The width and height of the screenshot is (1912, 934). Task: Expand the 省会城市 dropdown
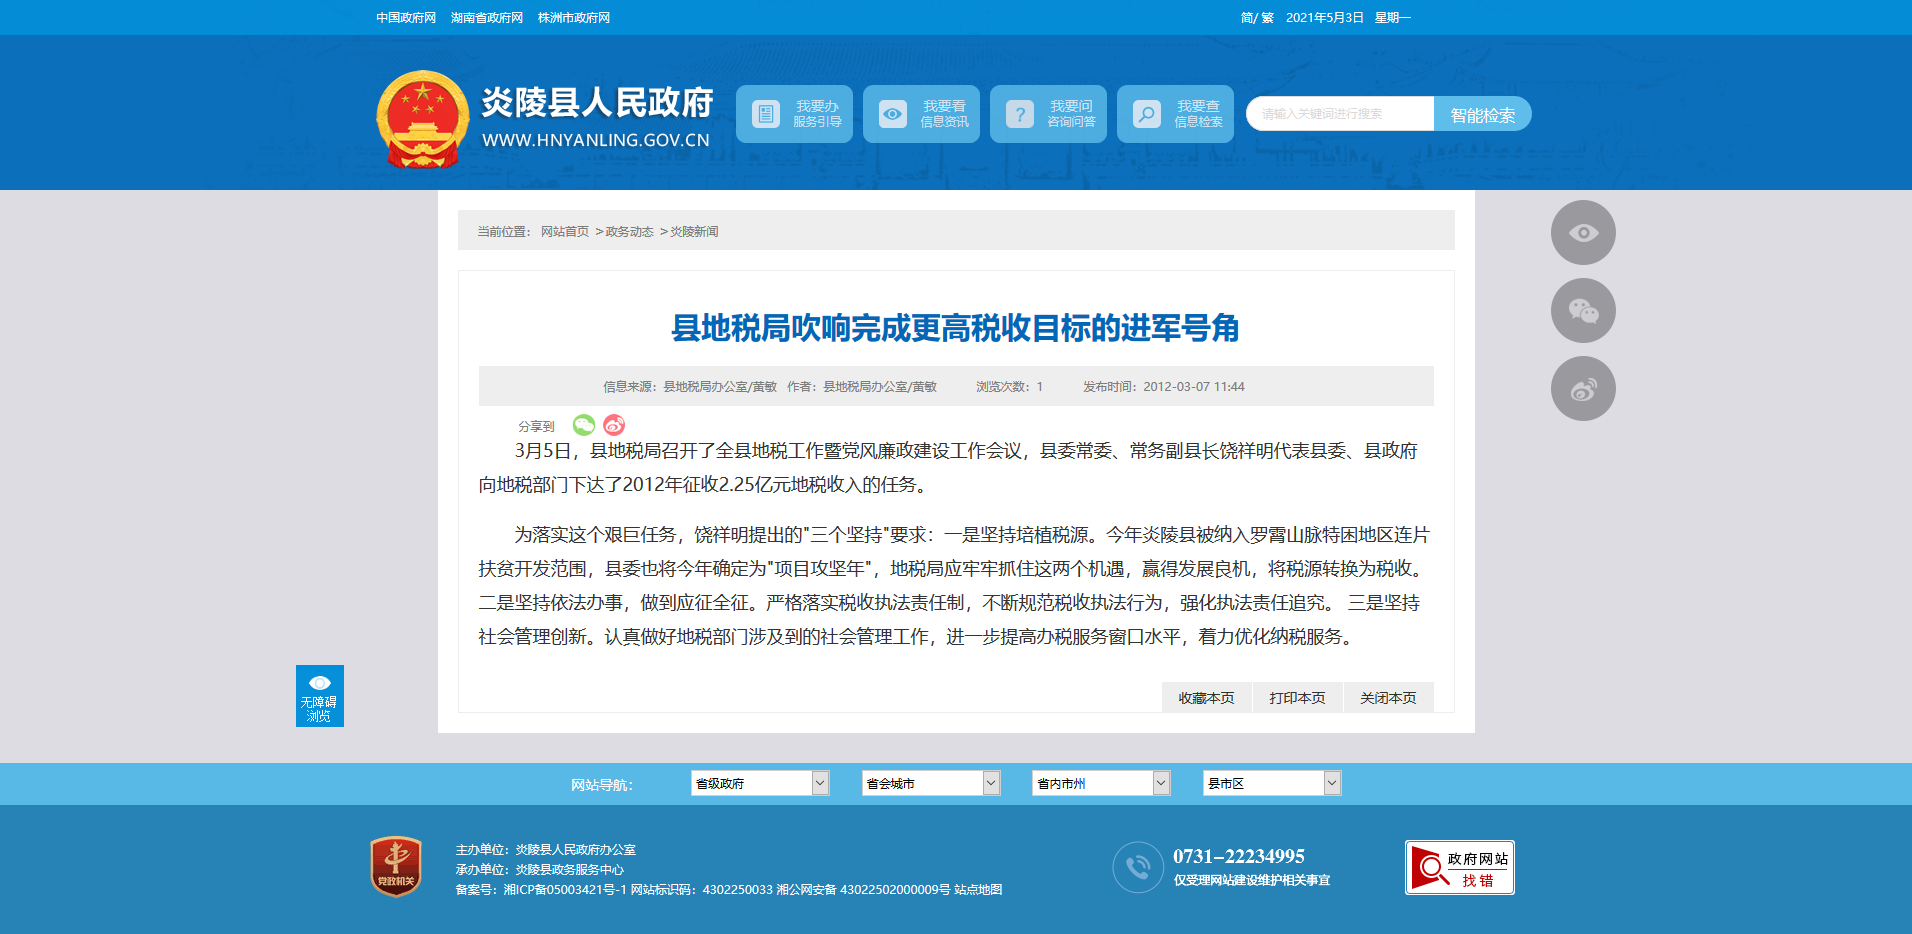click(931, 783)
